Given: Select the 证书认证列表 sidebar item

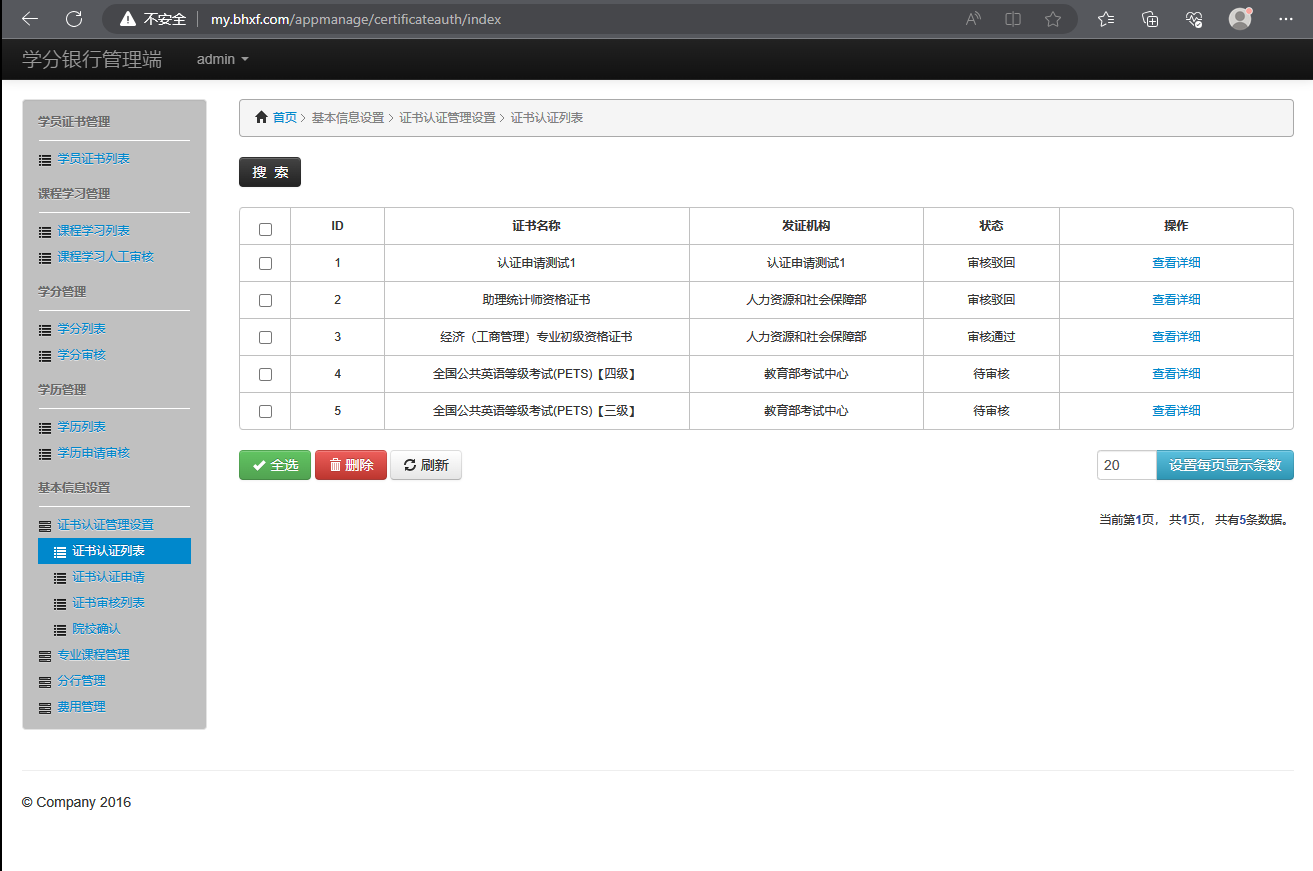Looking at the screenshot, I should tap(114, 551).
